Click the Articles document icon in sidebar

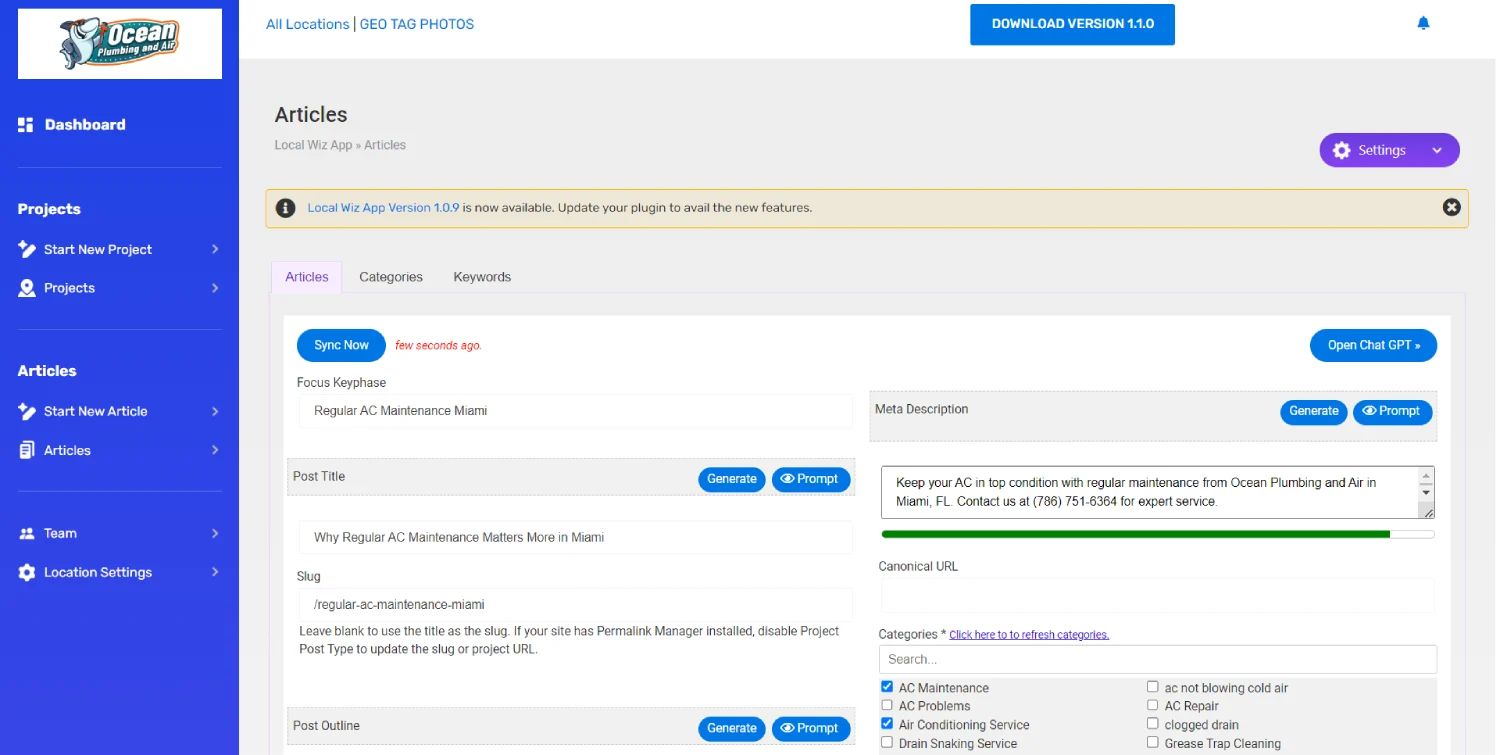27,450
